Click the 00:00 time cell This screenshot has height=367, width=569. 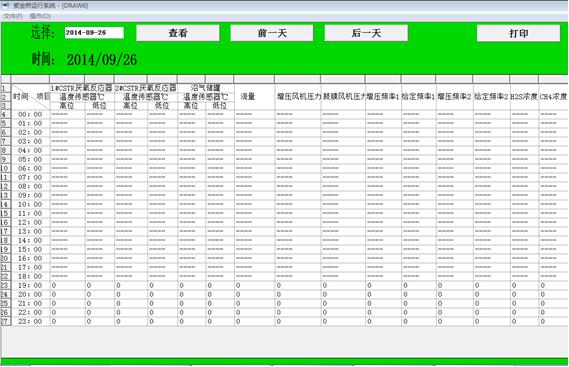coord(30,114)
